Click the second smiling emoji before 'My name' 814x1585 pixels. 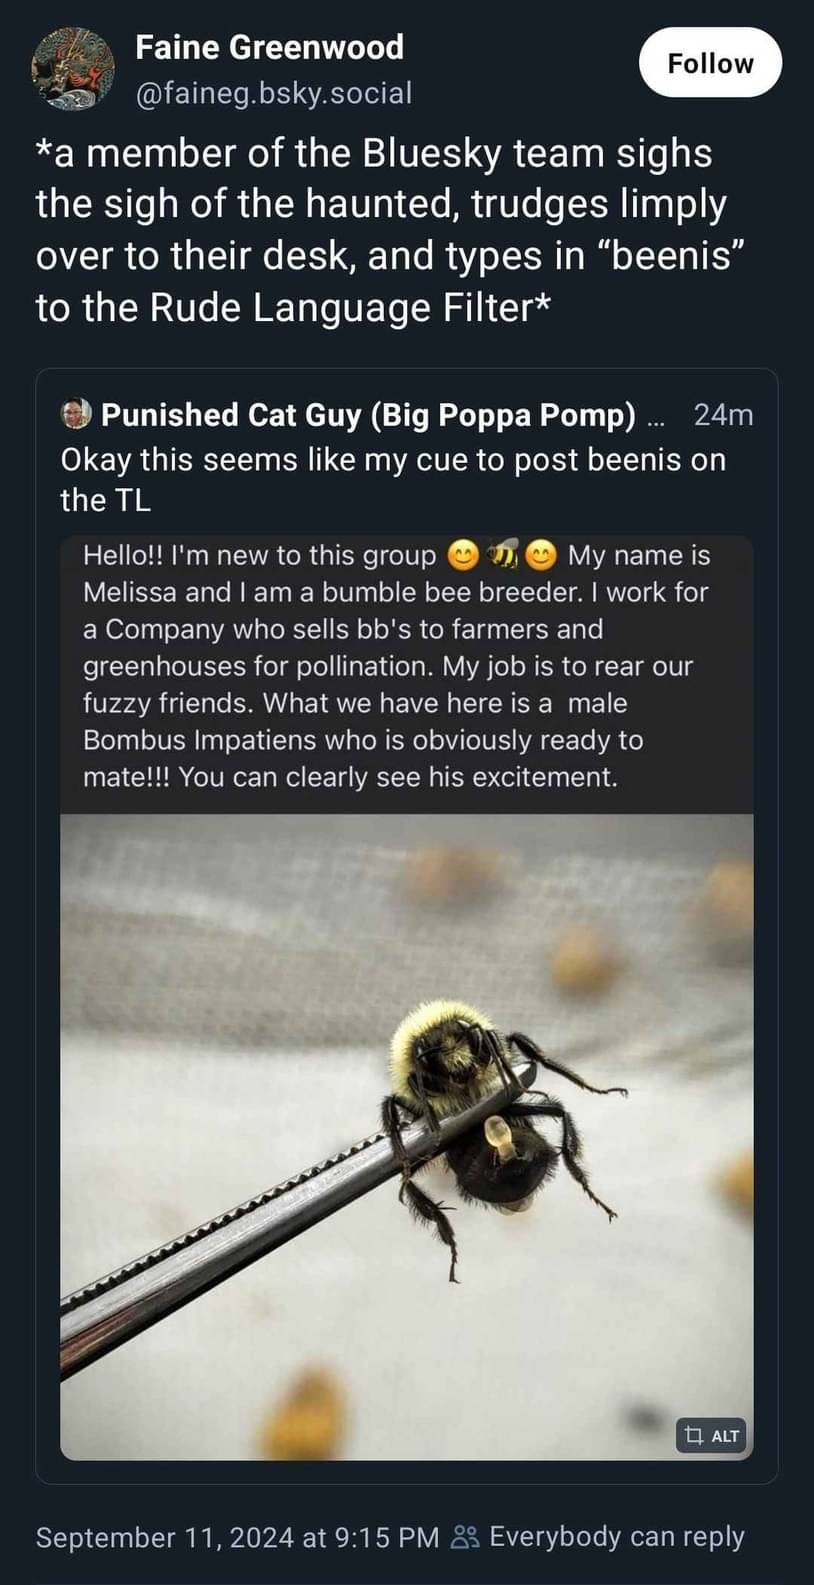pos(540,554)
